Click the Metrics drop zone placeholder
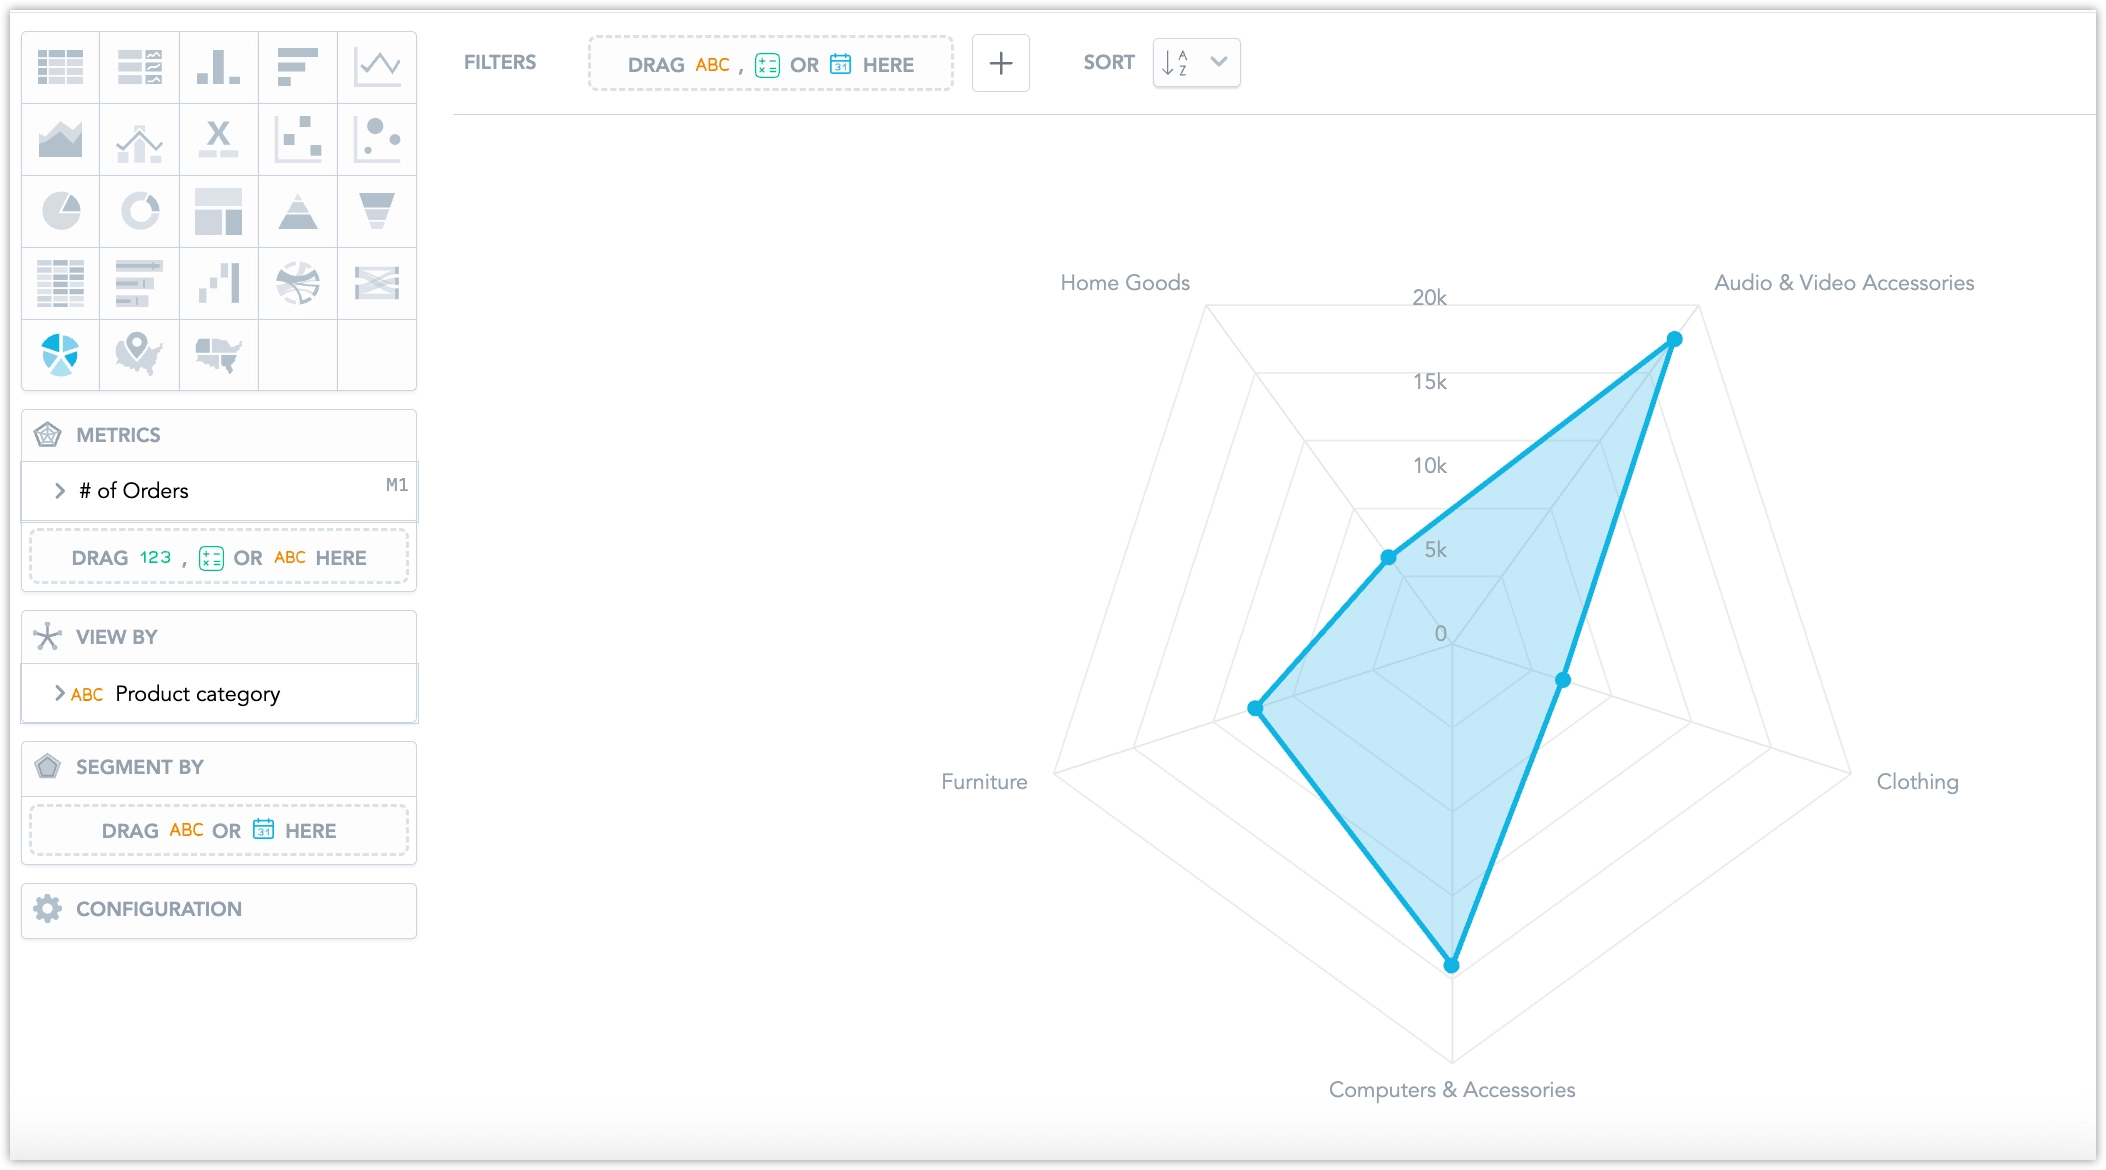This screenshot has height=1170, width=2106. pyautogui.click(x=219, y=557)
